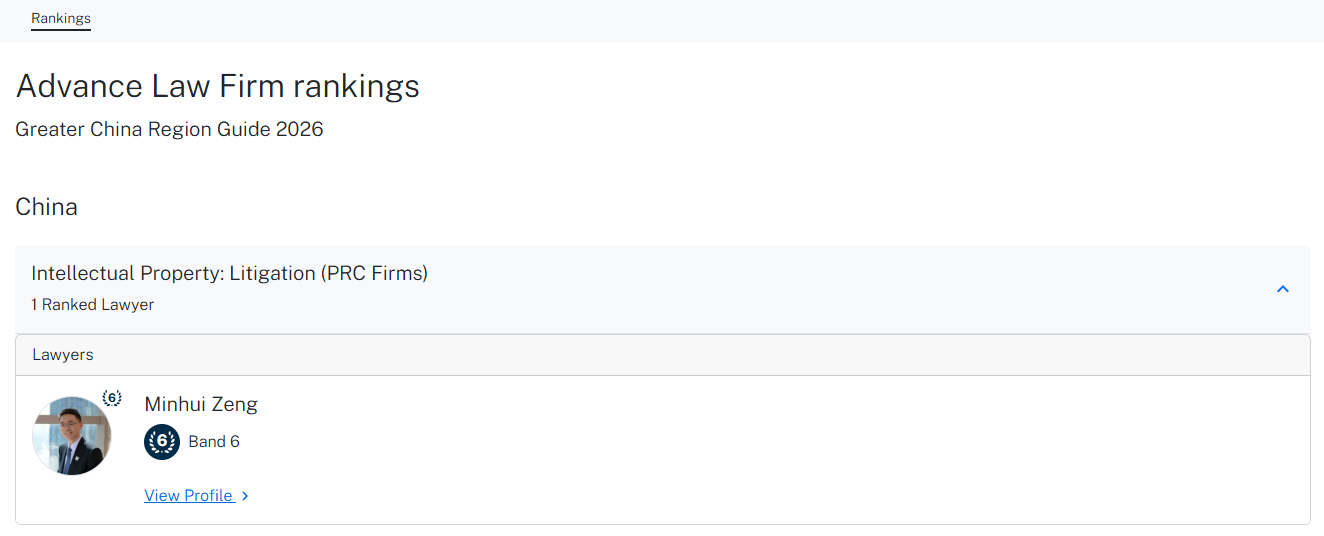
Task: Follow the View Profile link
Action: pyautogui.click(x=188, y=496)
